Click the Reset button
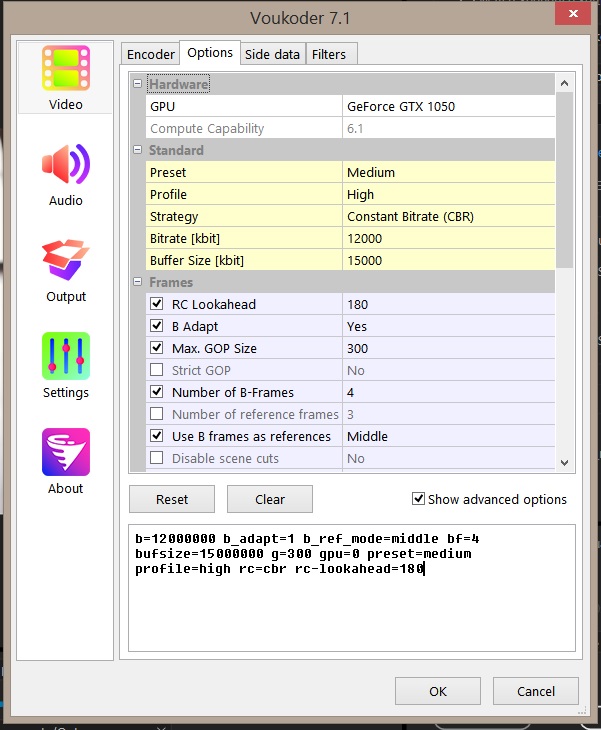Viewport: 601px width, 730px height. pyautogui.click(x=172, y=499)
